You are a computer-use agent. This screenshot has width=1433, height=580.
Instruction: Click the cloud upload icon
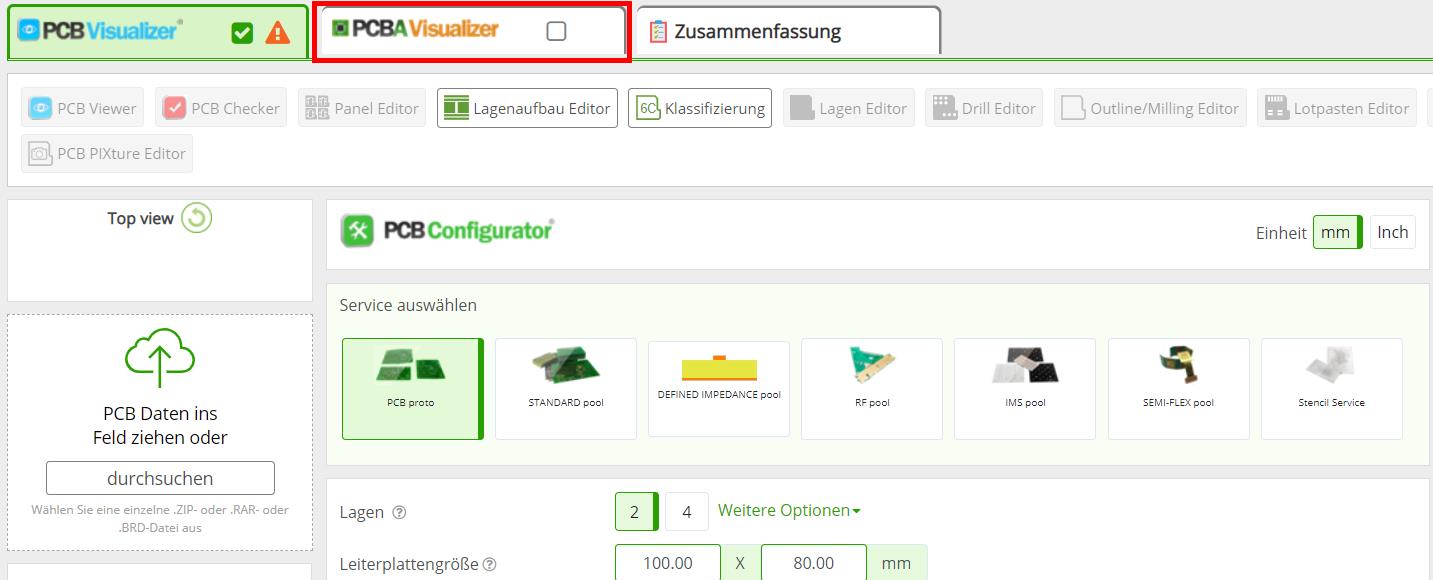[160, 358]
